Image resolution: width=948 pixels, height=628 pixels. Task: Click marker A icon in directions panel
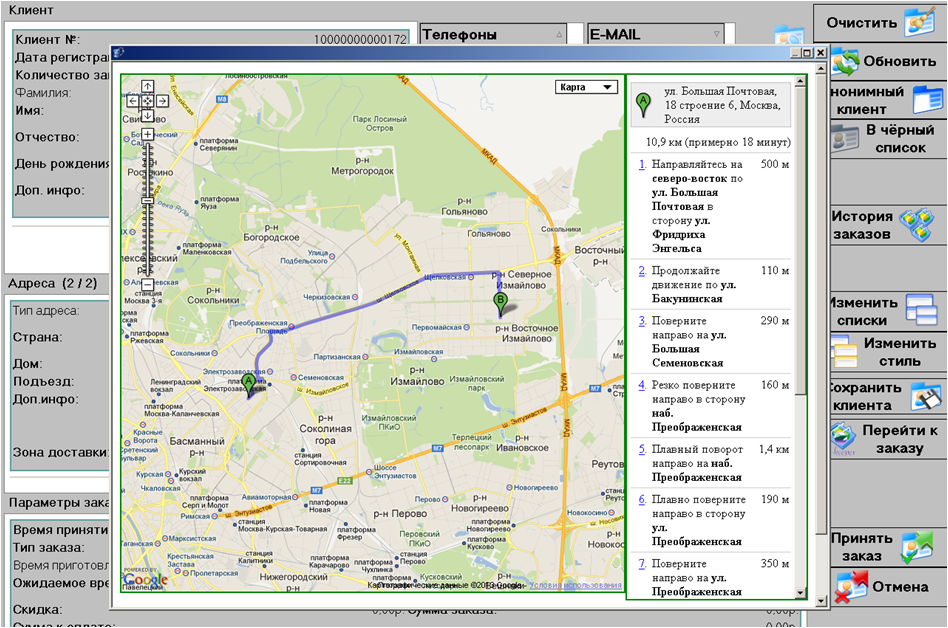[x=644, y=105]
